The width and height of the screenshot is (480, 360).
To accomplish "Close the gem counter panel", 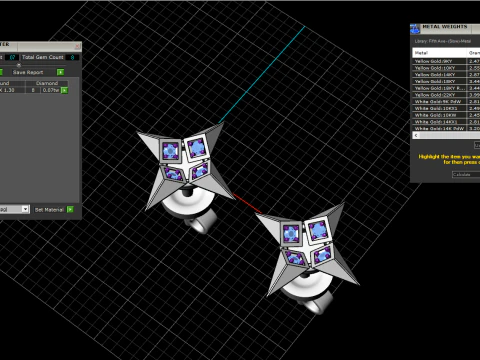I will pyautogui.click(x=77, y=46).
